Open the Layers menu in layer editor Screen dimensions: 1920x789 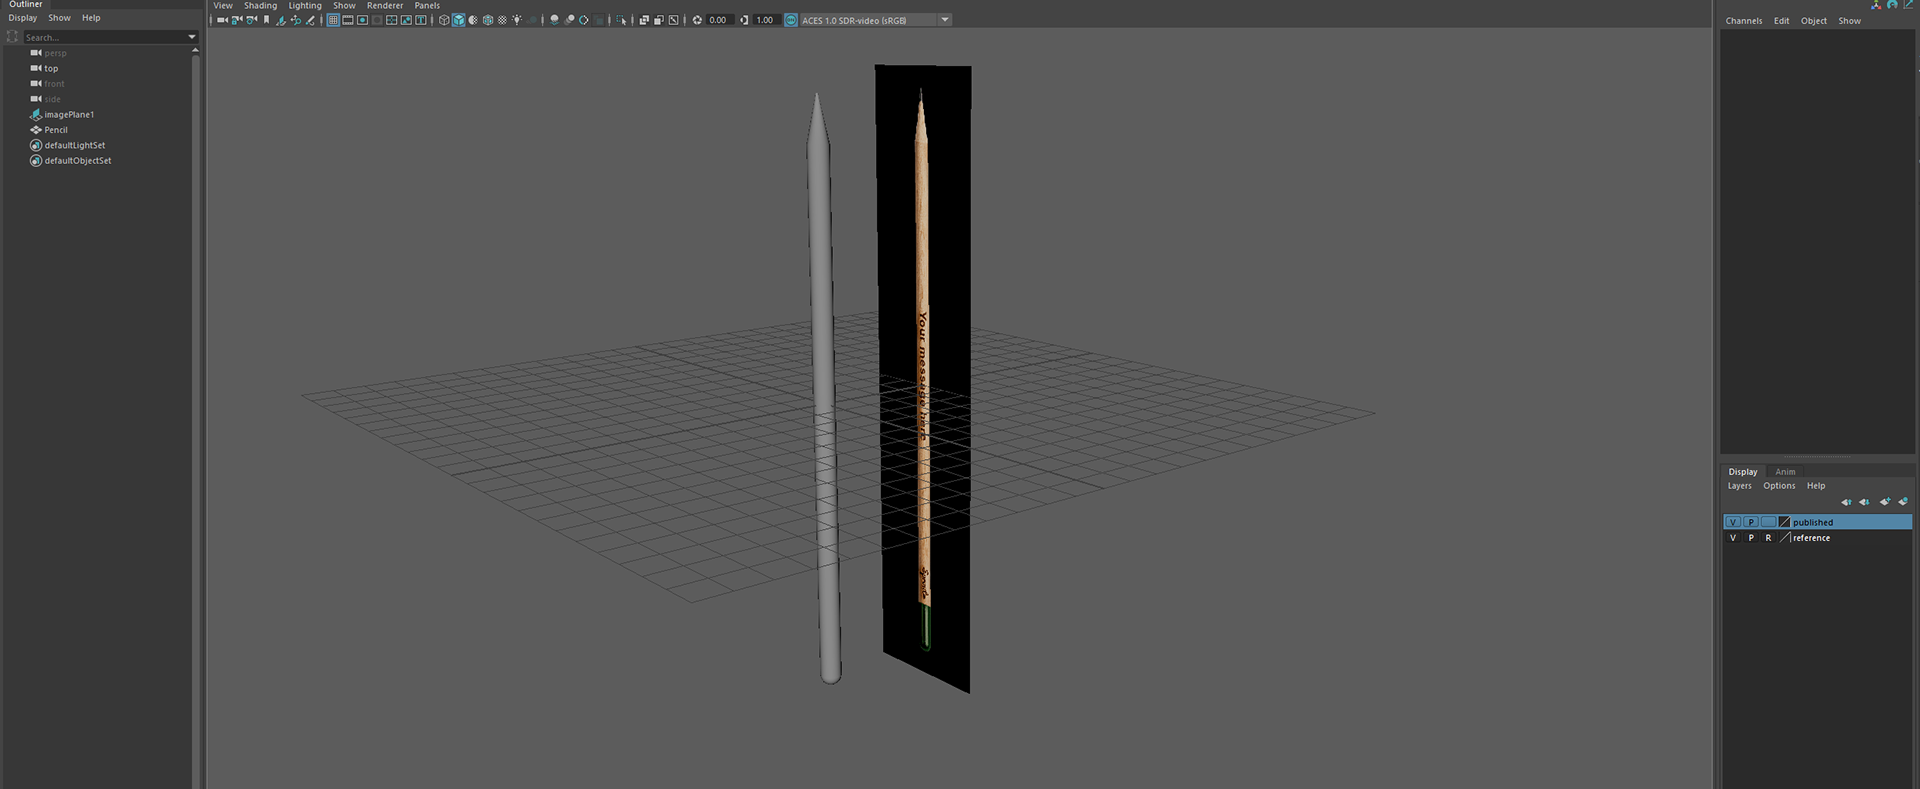tap(1740, 486)
